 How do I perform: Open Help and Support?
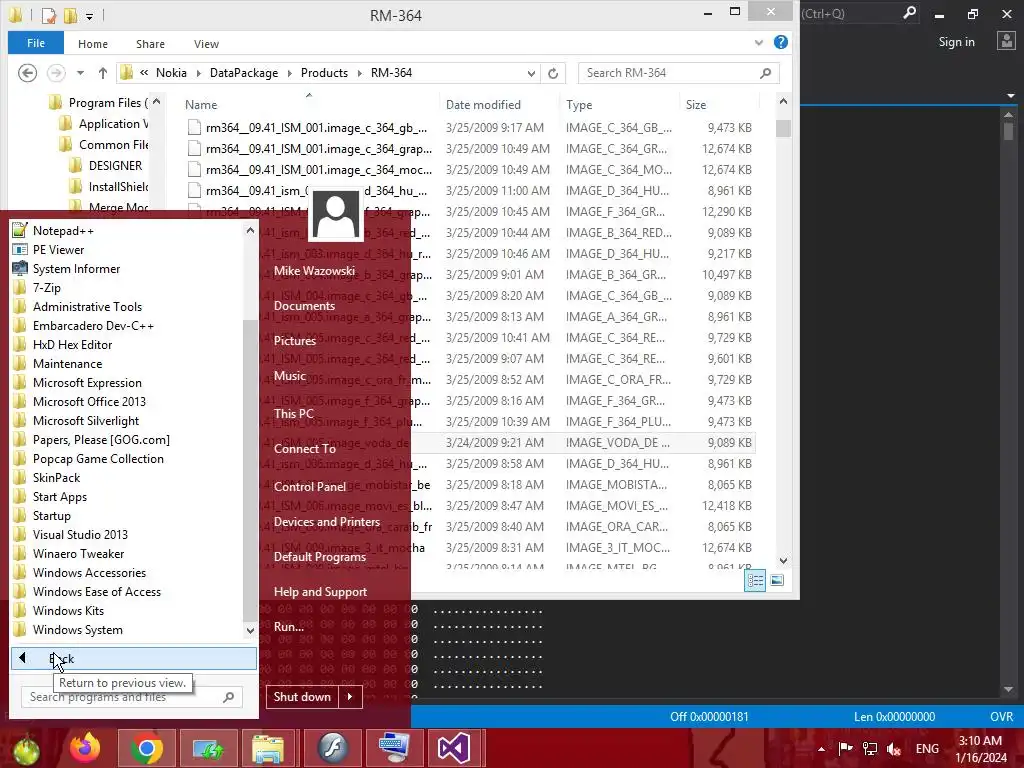(x=320, y=592)
